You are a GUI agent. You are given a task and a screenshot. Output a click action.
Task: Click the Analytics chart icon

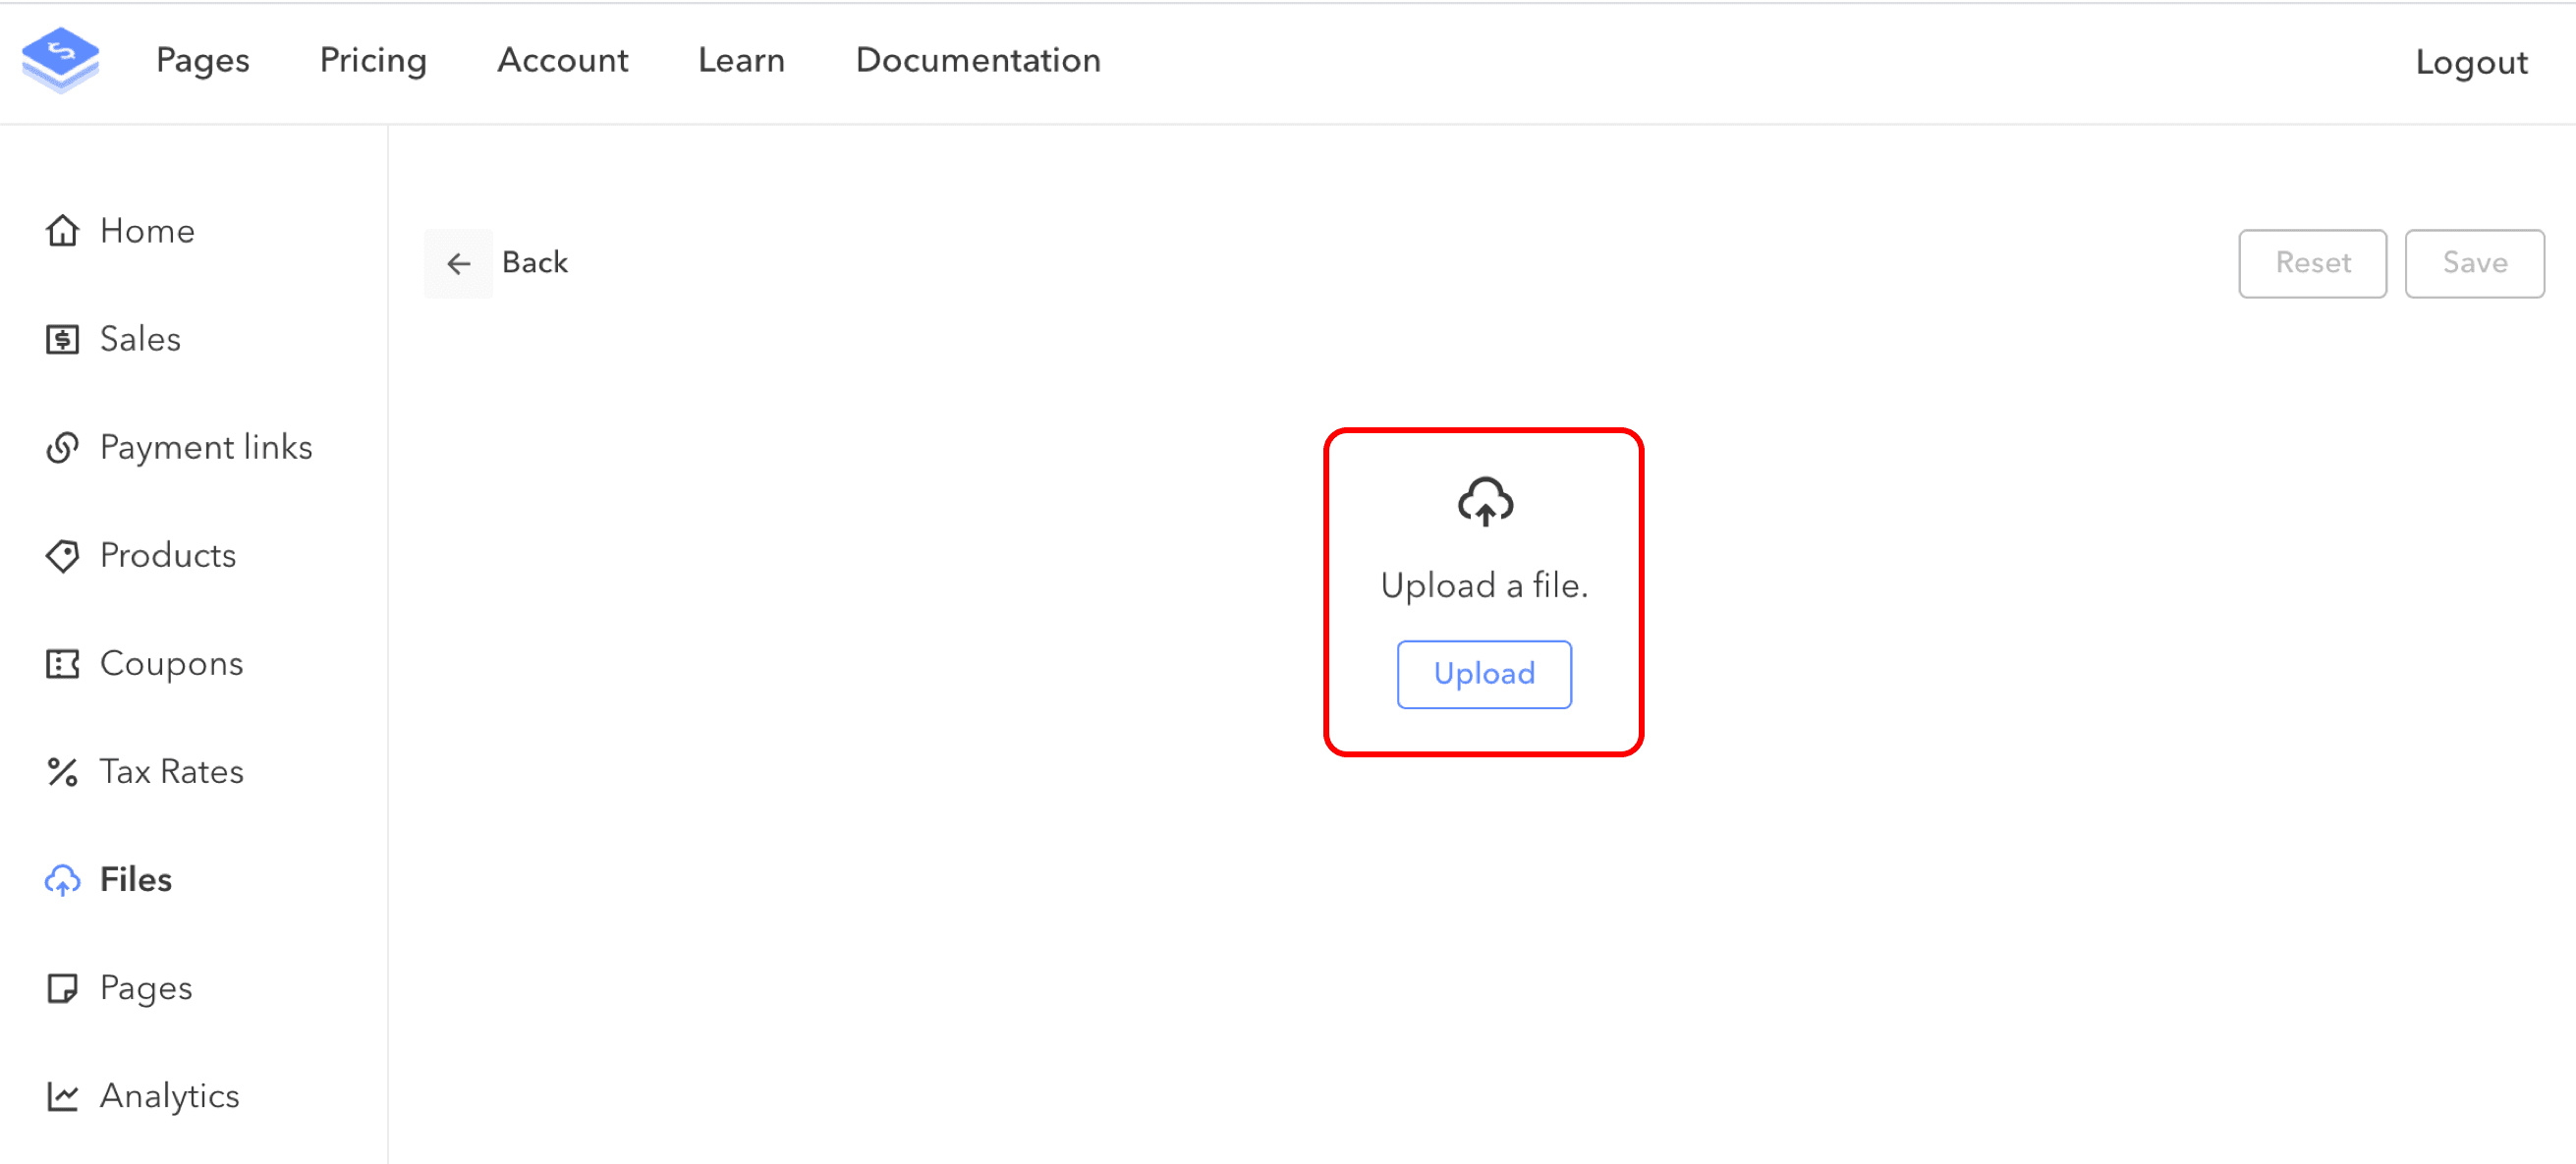[62, 1096]
